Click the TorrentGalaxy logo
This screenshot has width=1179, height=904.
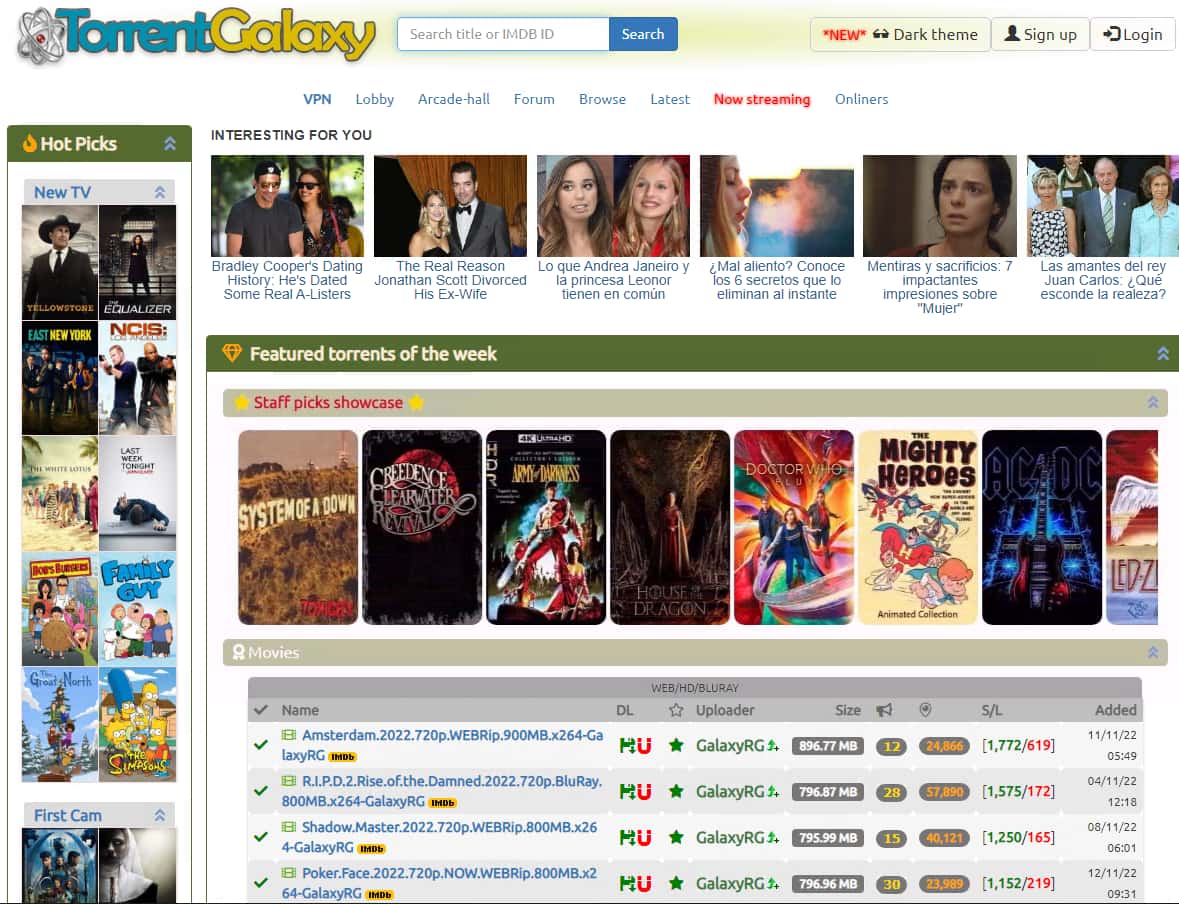[x=195, y=35]
